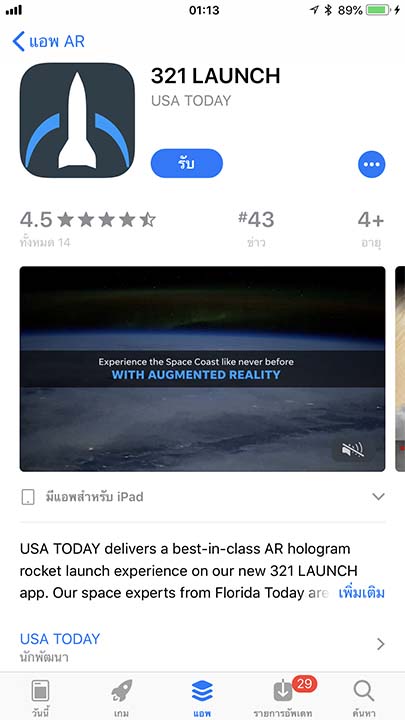
Task: Expand the iPad compatibility chevron
Action: (378, 496)
